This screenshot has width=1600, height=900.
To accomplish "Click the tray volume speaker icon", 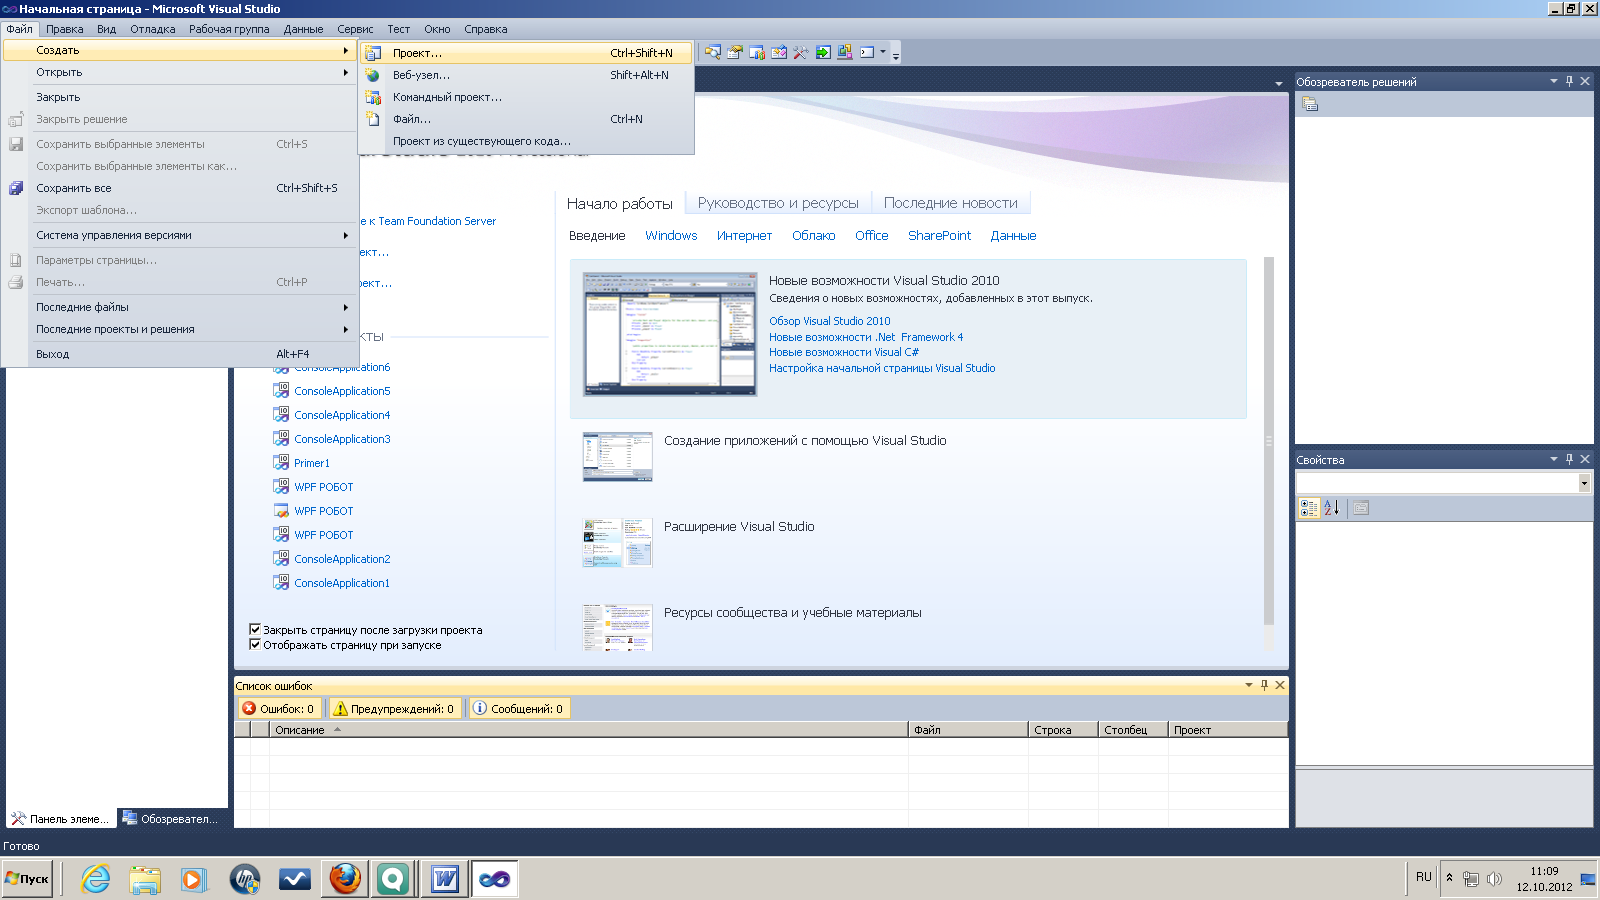I will pos(1494,879).
